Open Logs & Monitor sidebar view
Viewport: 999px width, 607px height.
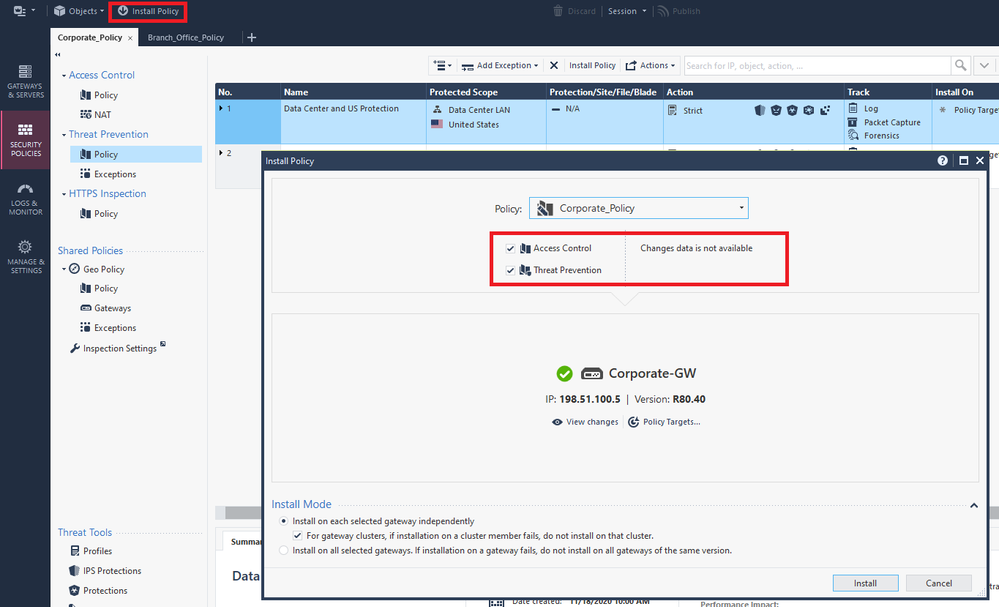pos(25,199)
